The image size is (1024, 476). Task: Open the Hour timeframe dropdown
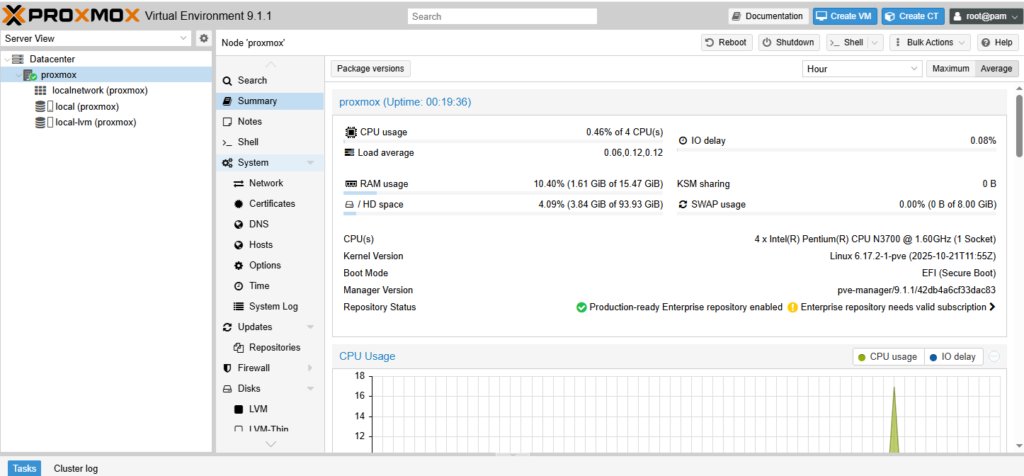(862, 69)
